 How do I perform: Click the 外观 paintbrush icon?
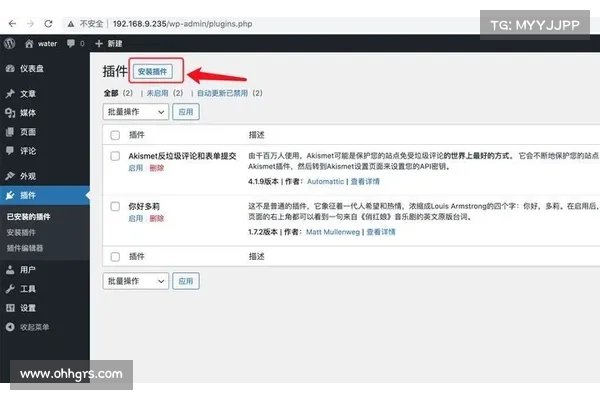coord(10,176)
